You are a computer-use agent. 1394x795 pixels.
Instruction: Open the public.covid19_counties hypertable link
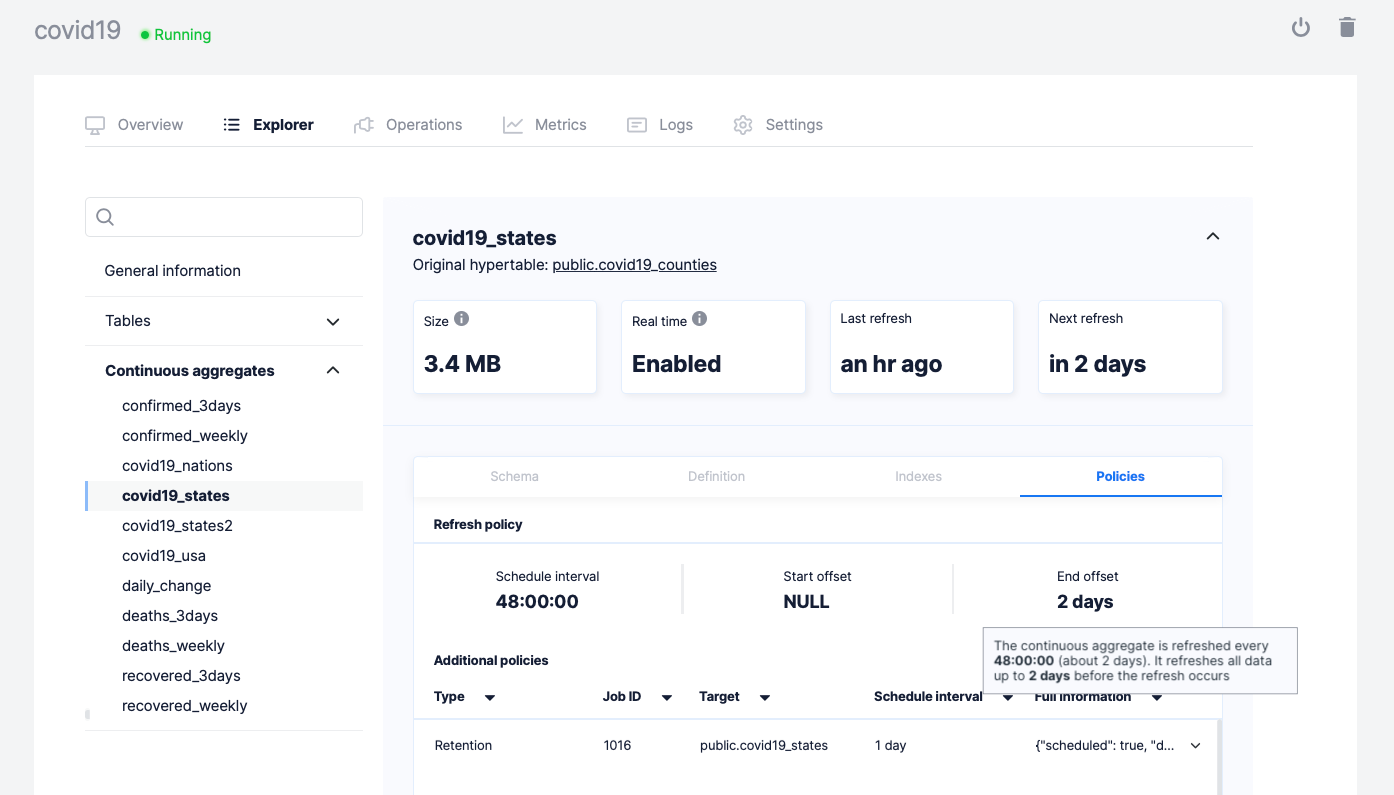[x=634, y=265]
